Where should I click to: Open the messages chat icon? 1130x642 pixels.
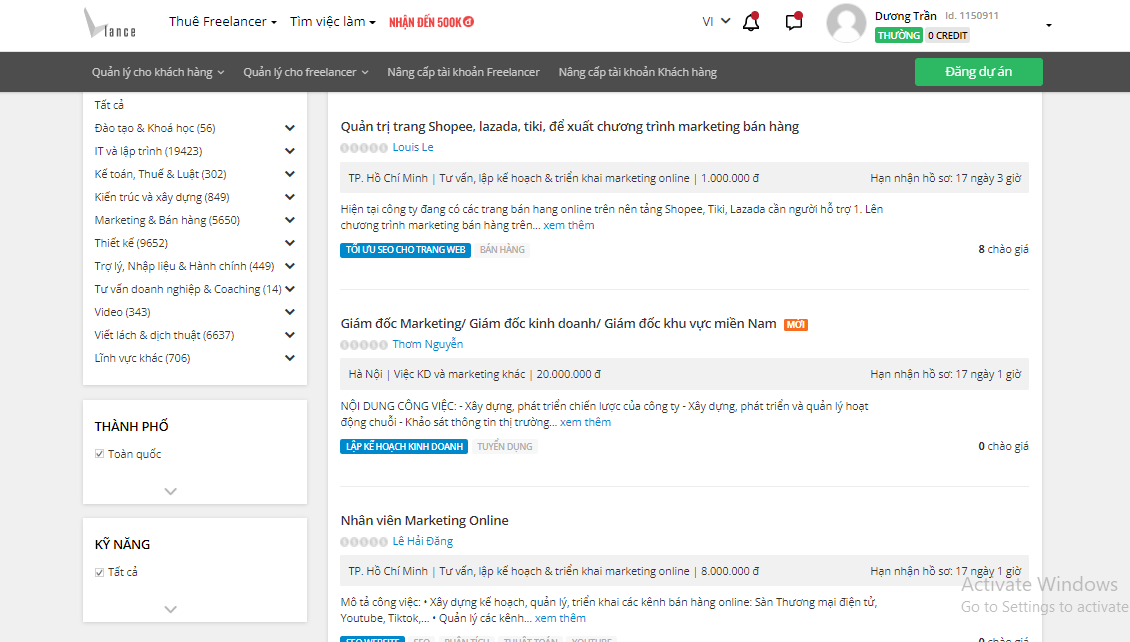tap(794, 22)
